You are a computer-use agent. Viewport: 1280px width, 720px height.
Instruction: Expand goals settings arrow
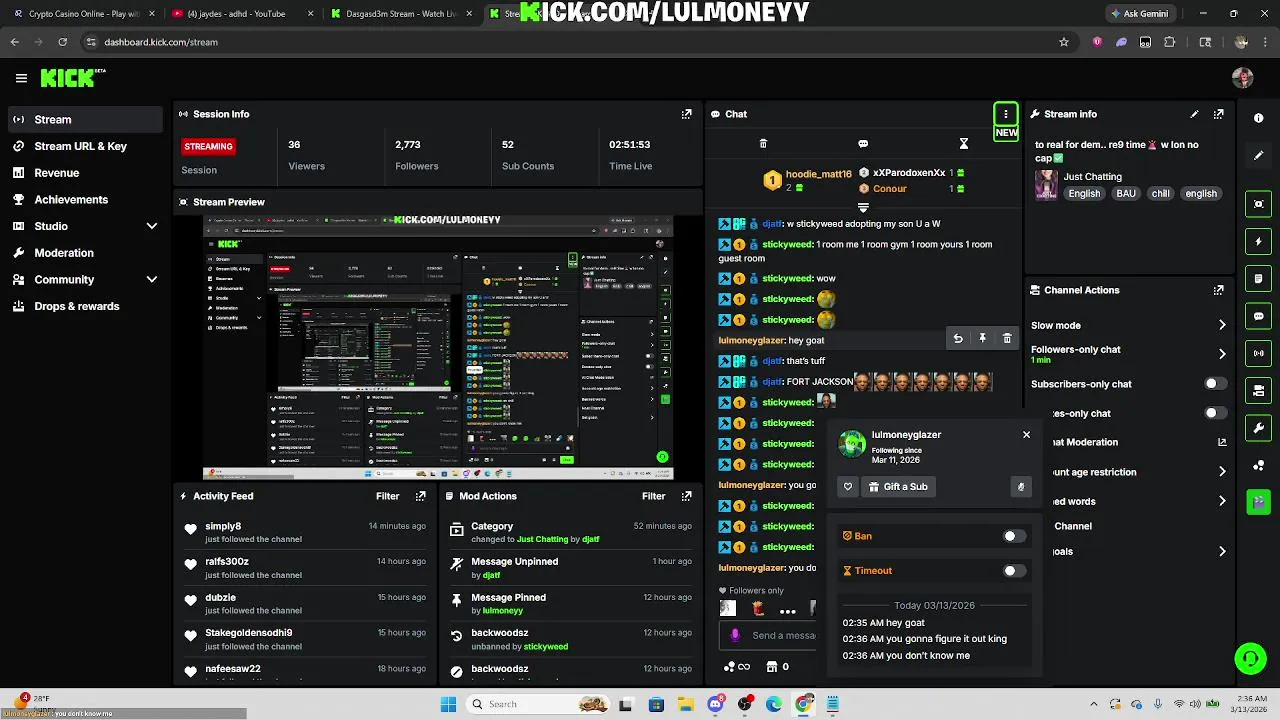coord(1222,552)
